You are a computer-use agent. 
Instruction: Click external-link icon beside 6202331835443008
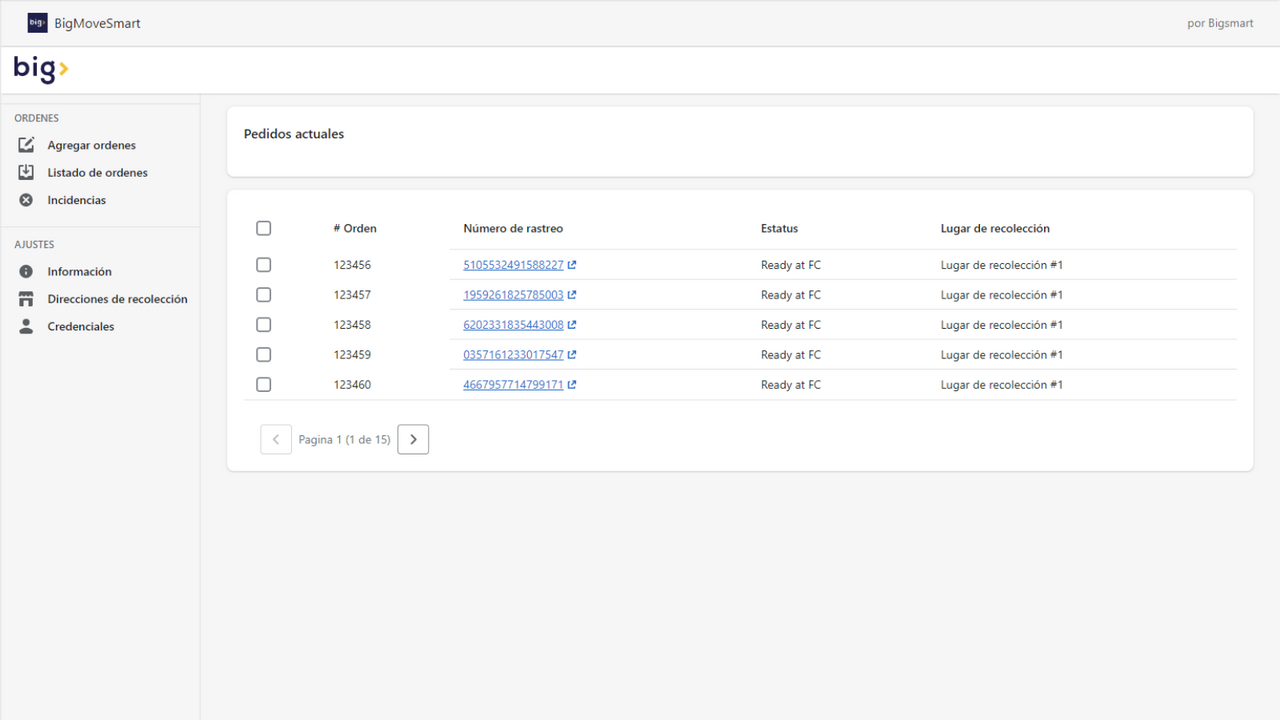coord(572,325)
